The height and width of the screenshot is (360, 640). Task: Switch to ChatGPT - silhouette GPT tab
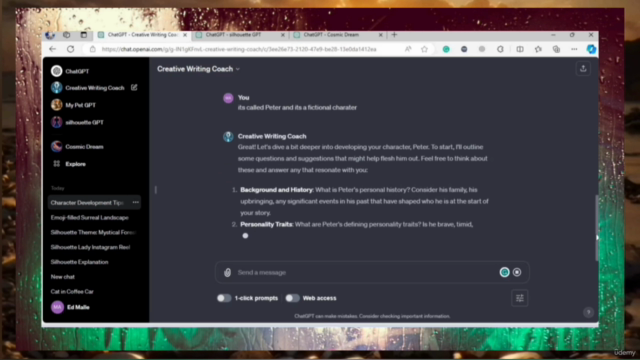click(x=240, y=35)
